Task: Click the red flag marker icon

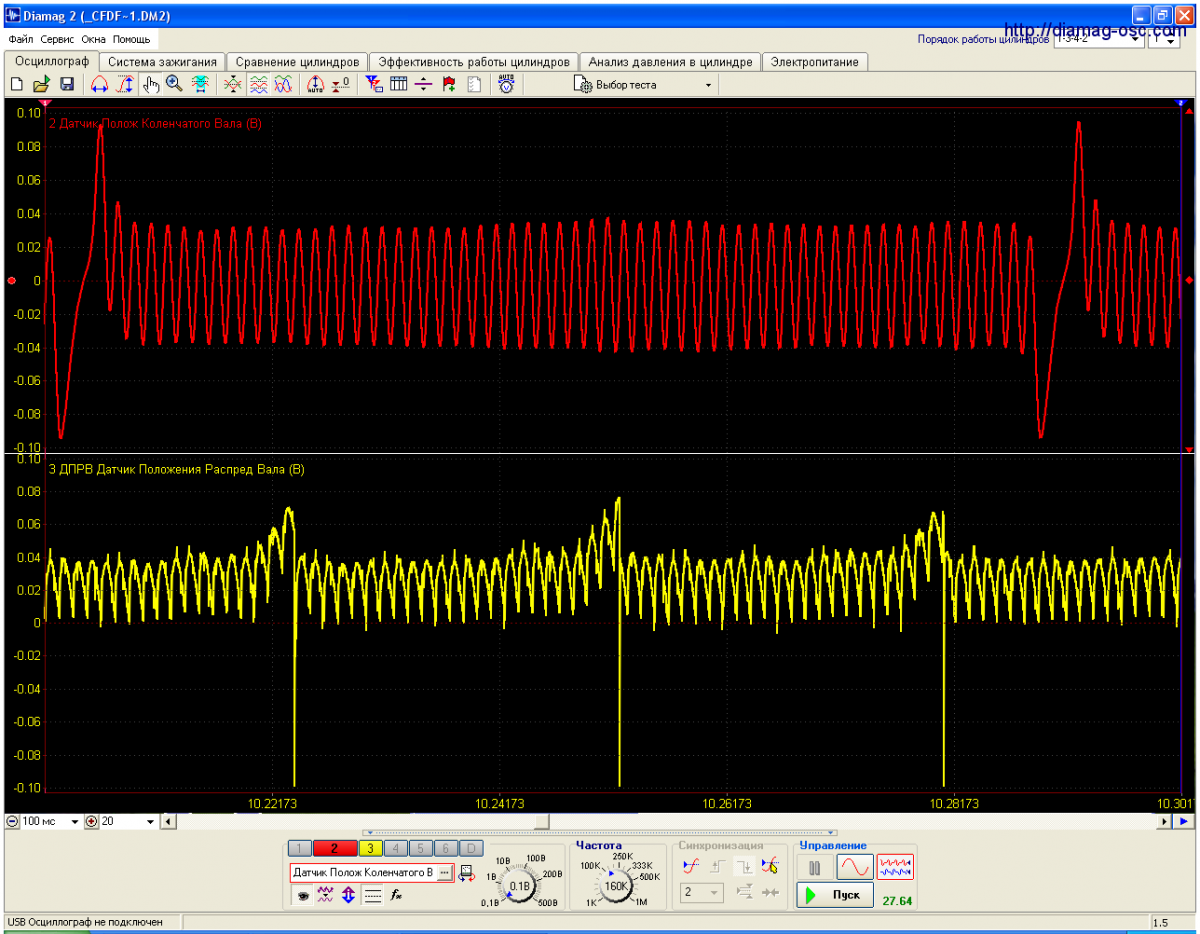Action: click(449, 85)
